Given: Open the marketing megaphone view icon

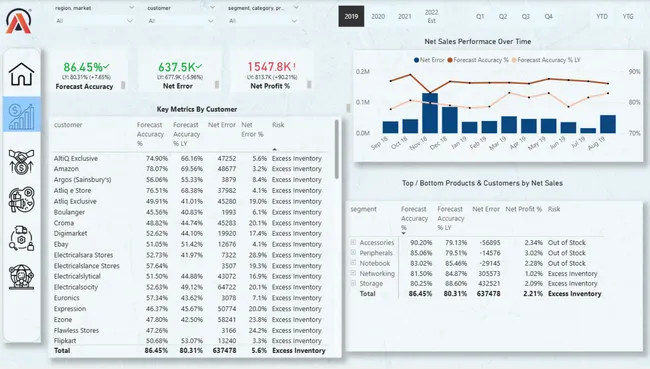Looking at the screenshot, I should (22, 200).
